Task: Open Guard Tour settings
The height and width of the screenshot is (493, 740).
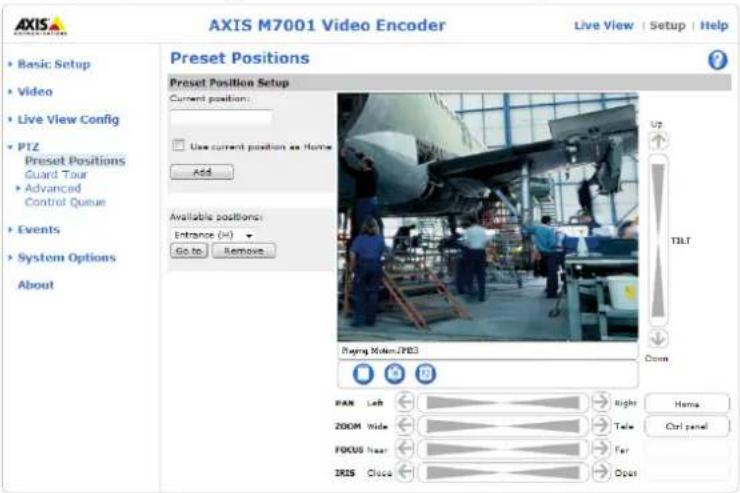Action: pos(56,175)
